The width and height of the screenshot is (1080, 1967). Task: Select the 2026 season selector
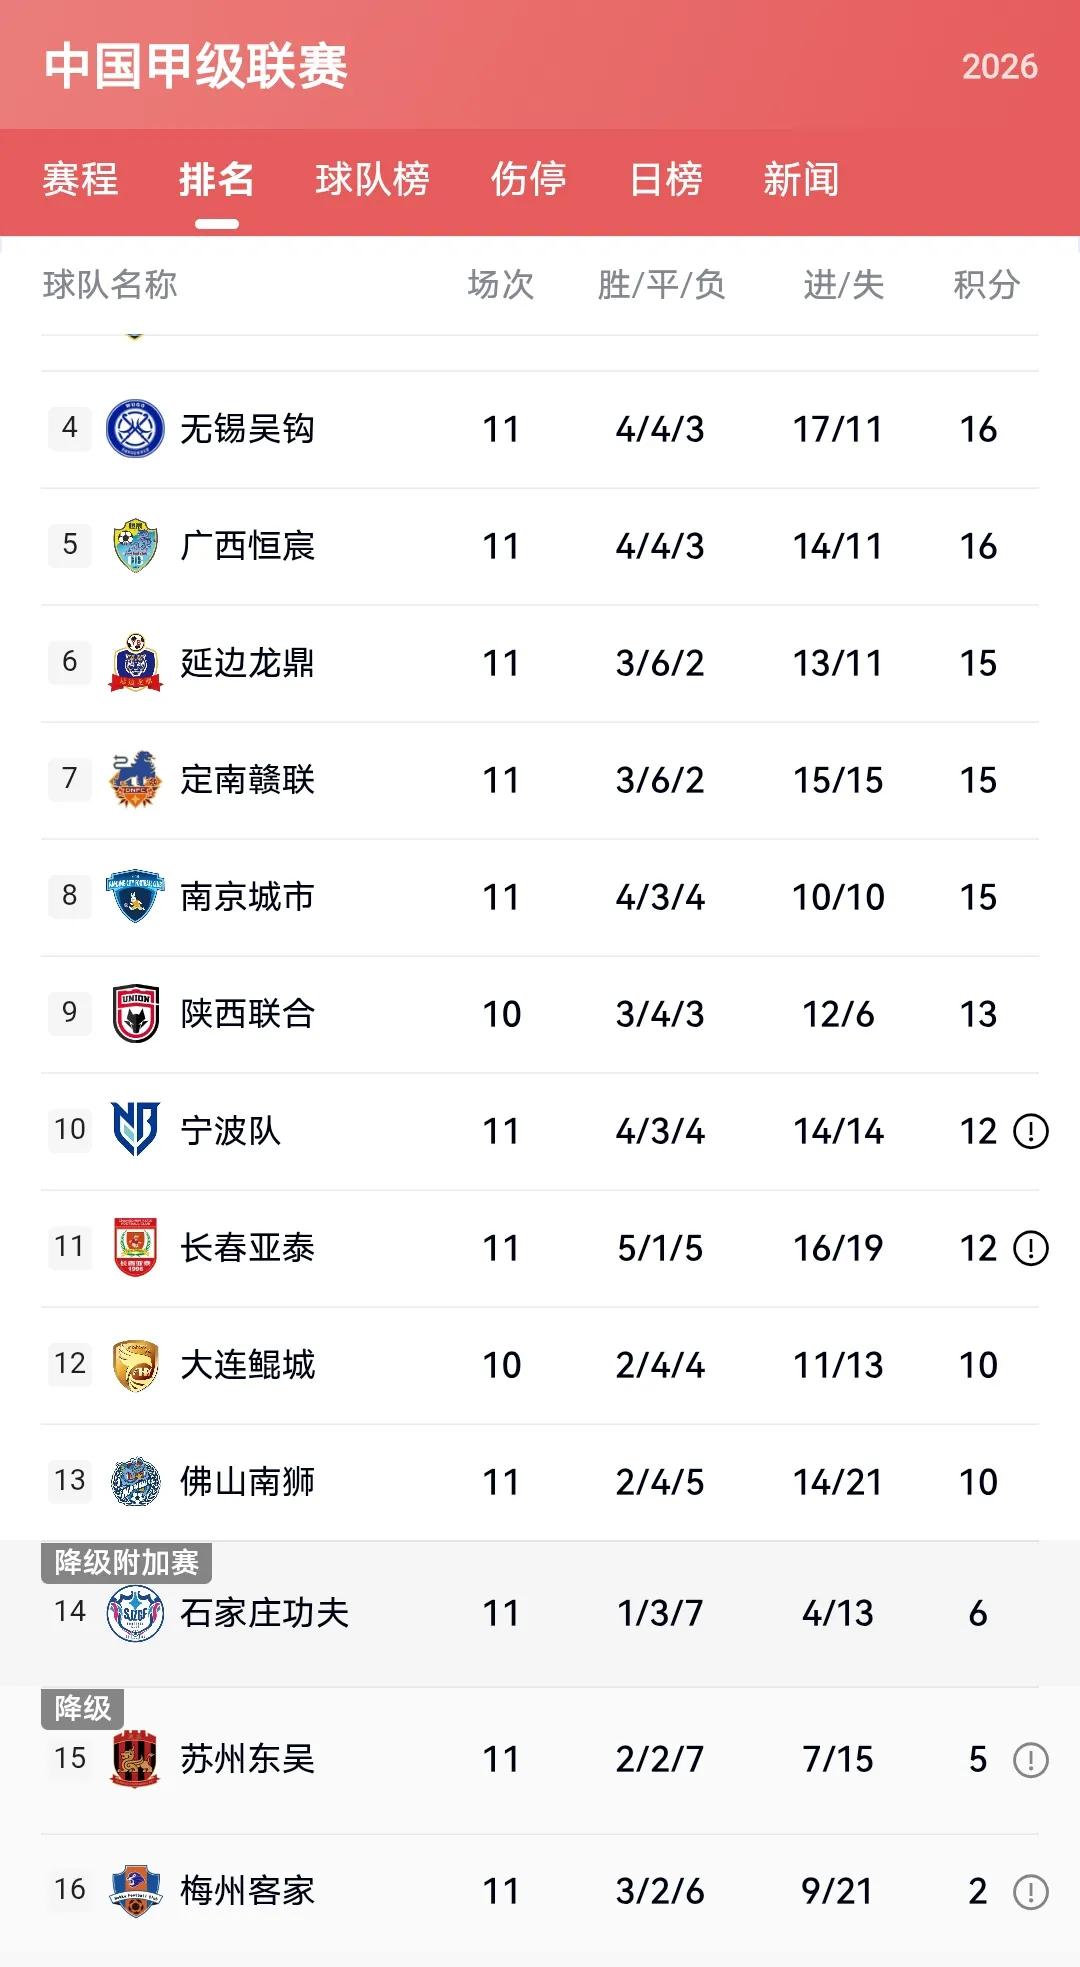point(1000,66)
